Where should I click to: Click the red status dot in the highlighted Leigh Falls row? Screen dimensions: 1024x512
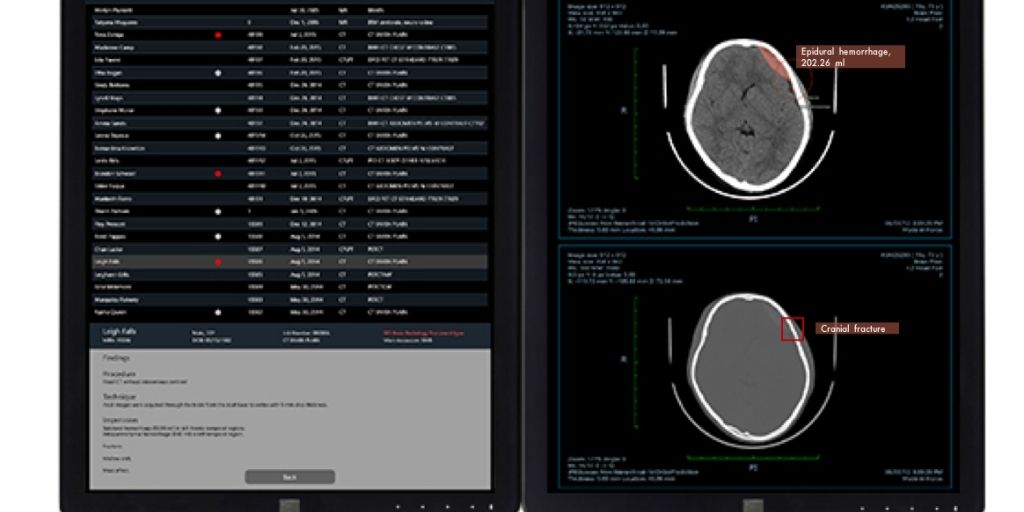(x=218, y=262)
